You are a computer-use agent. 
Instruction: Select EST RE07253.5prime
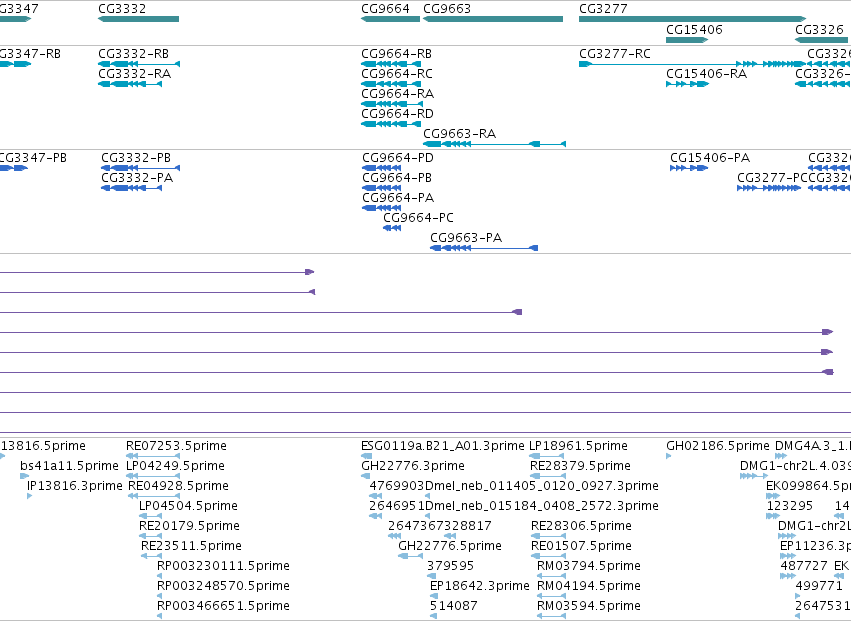tap(153, 456)
